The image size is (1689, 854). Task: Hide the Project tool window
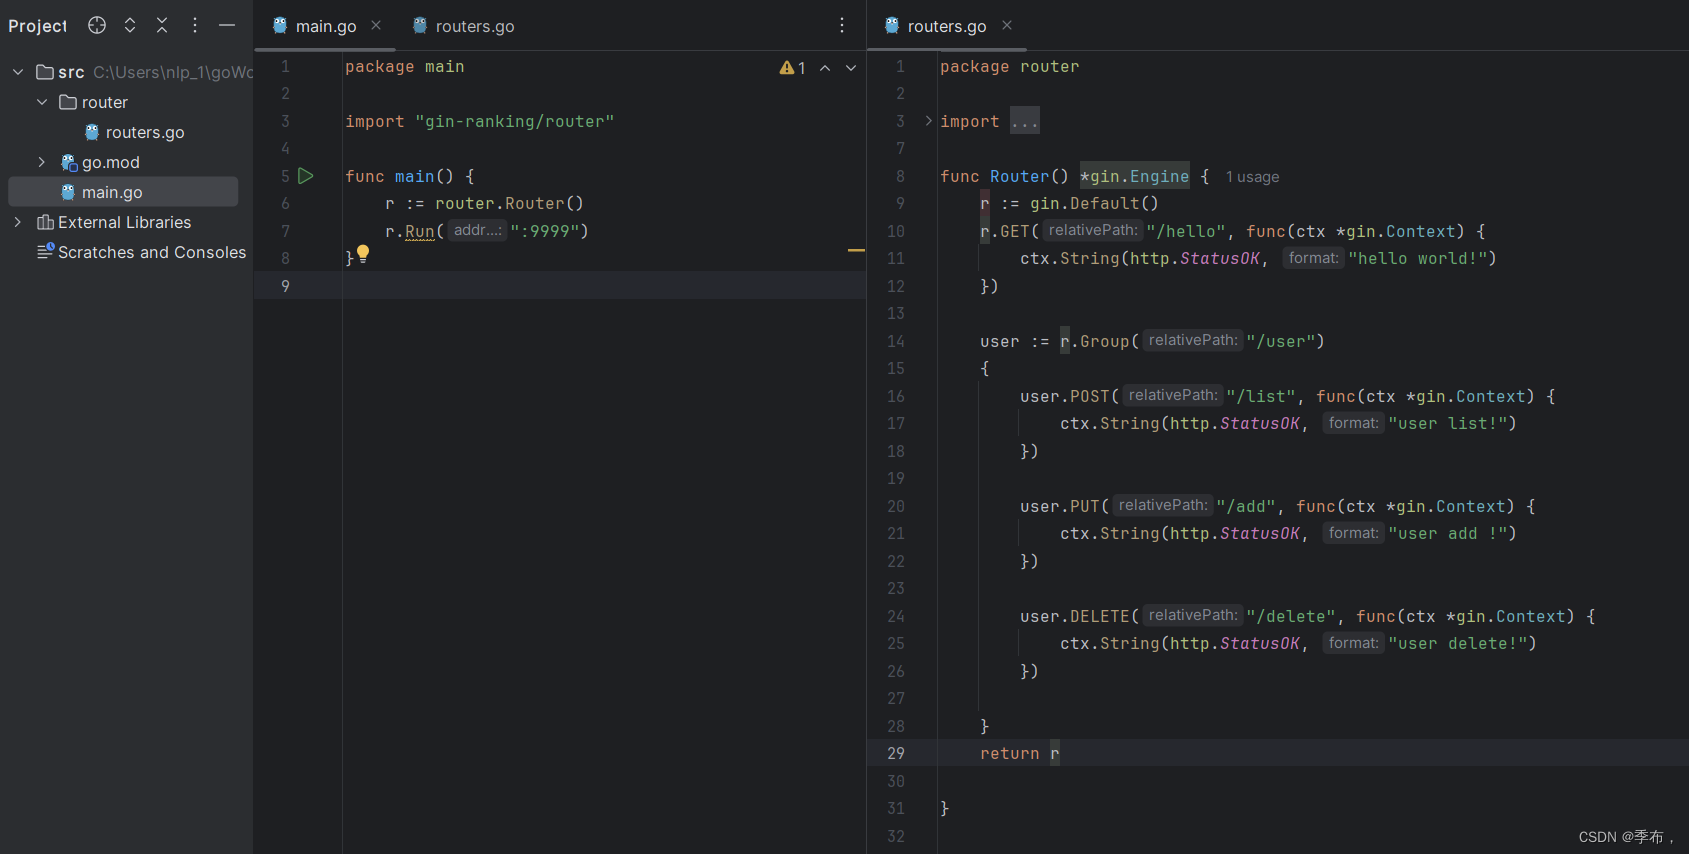[x=227, y=25]
